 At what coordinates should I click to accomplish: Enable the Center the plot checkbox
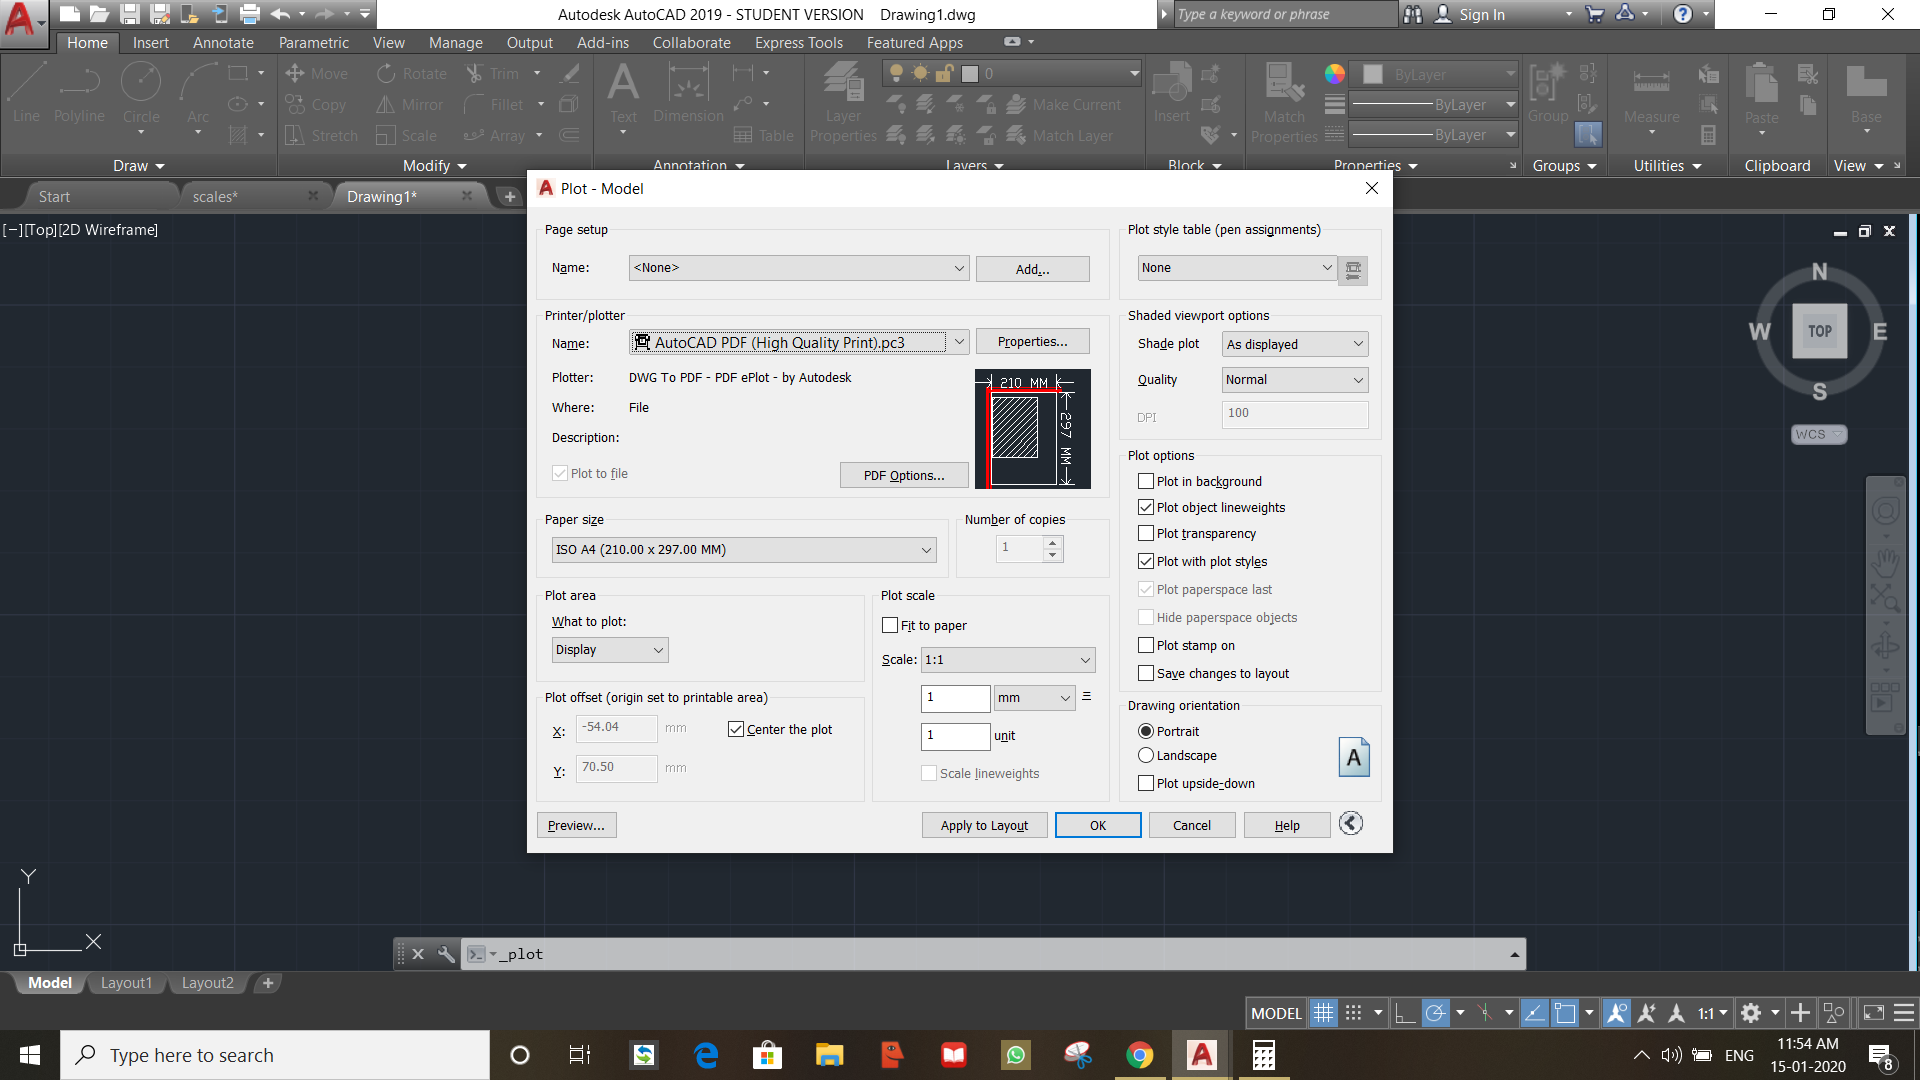736,729
